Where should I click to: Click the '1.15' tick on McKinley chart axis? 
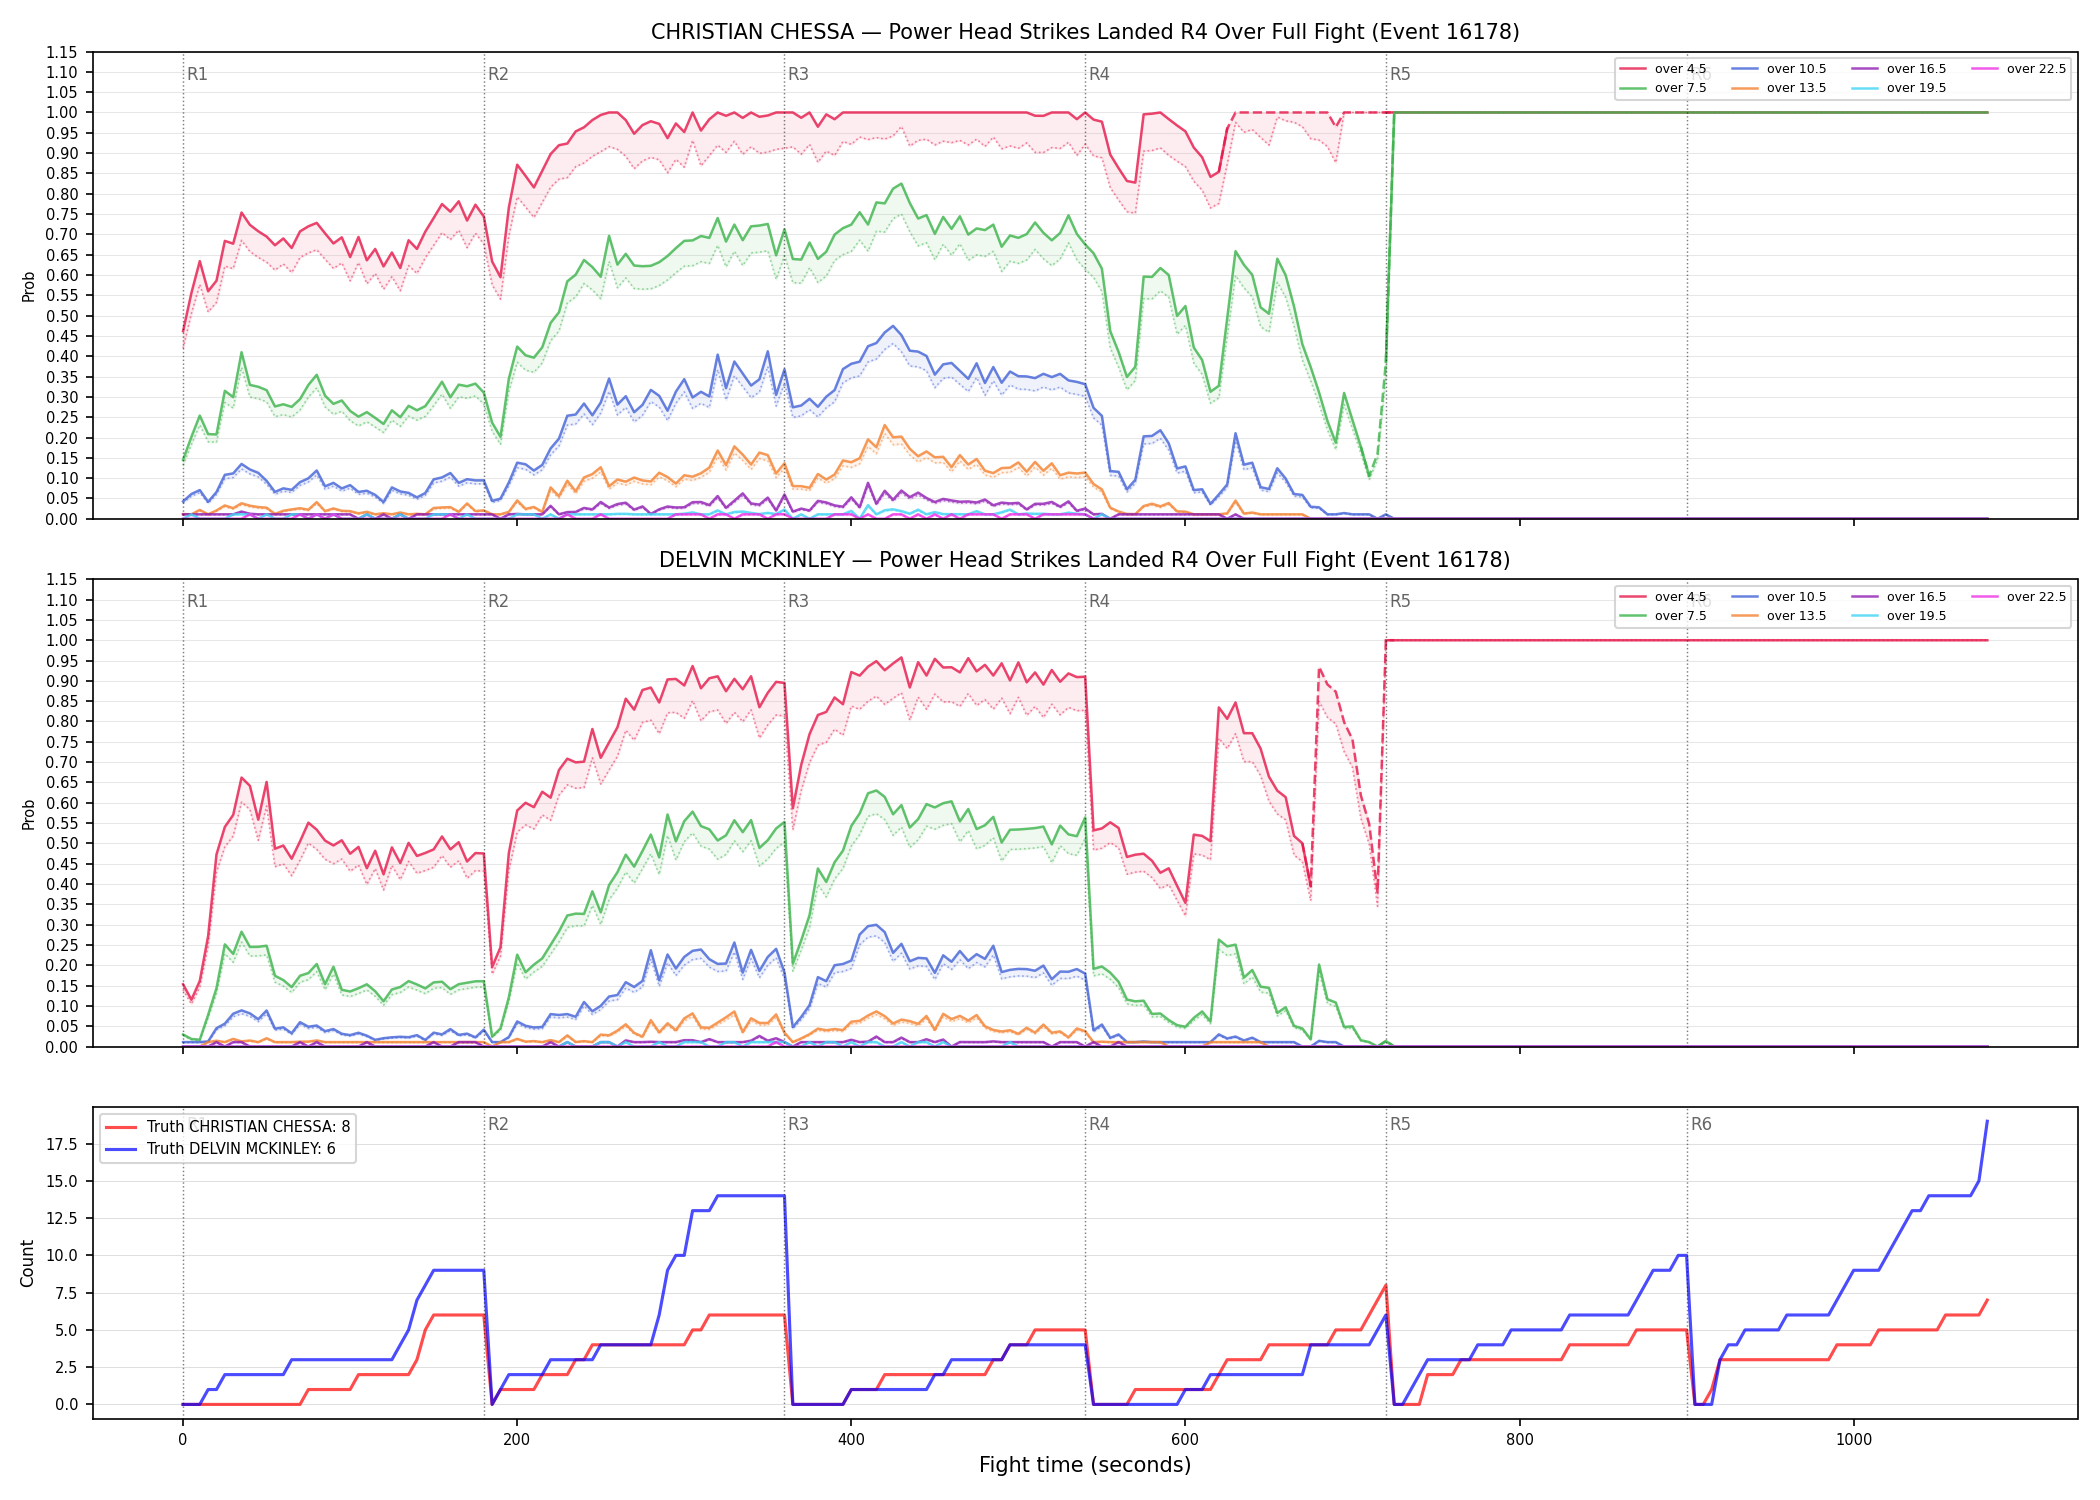(x=62, y=579)
